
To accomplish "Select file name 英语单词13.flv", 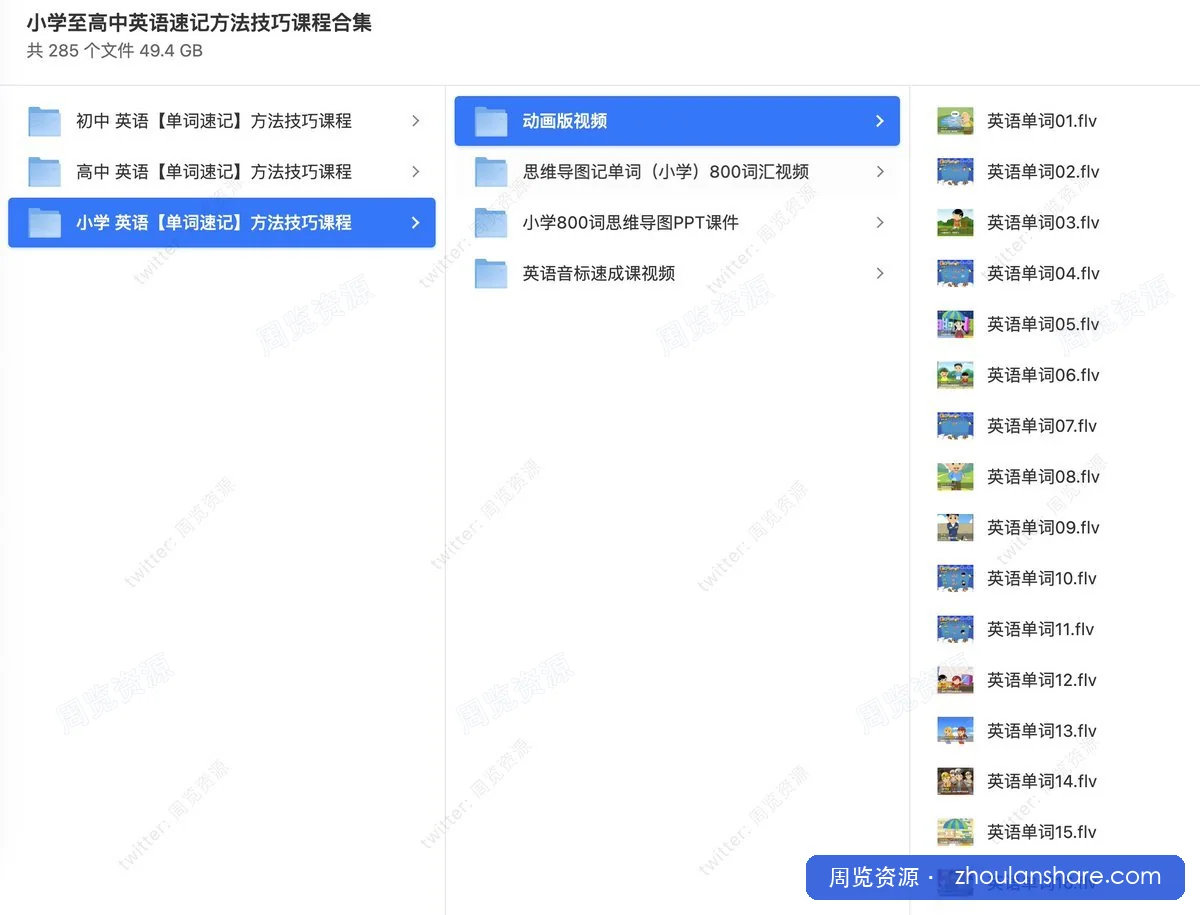I will tap(1042, 731).
